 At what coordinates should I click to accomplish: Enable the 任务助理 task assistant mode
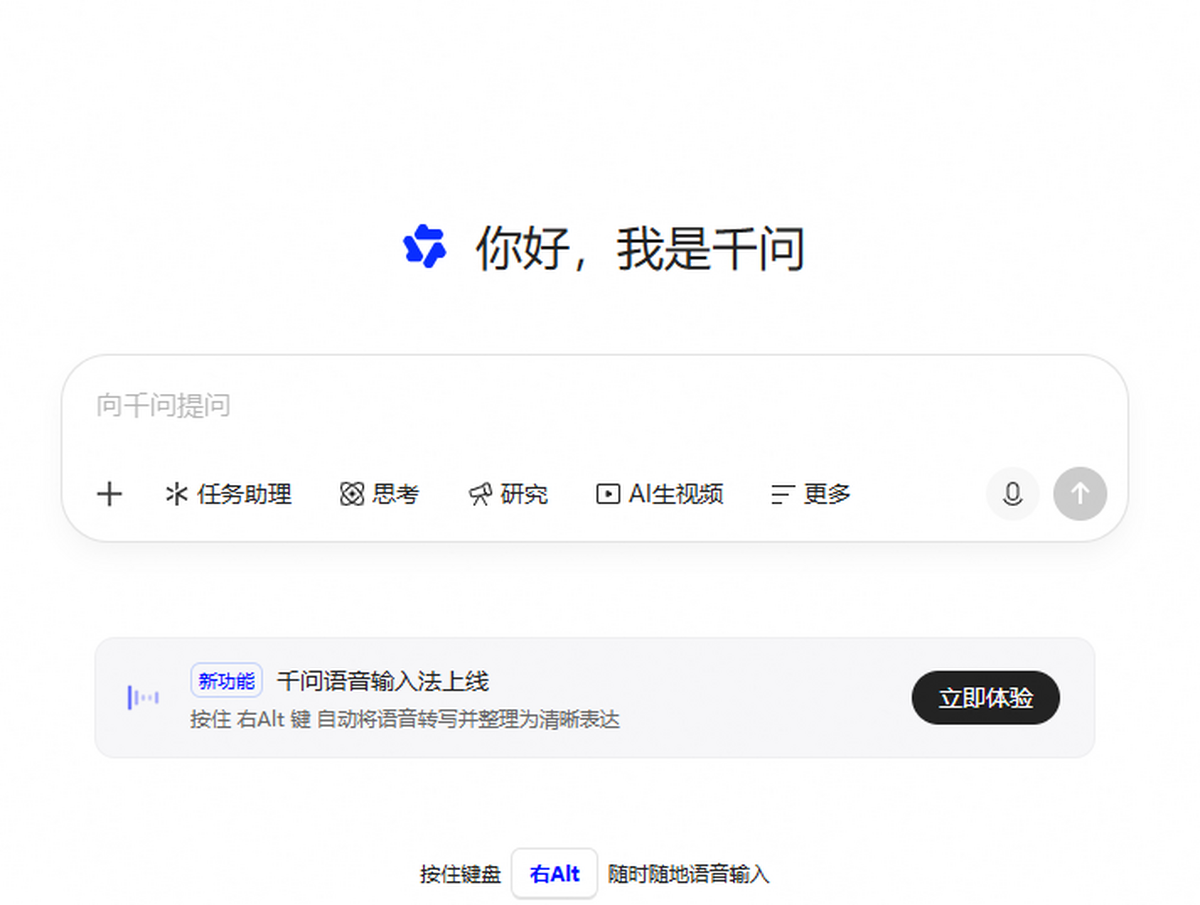[228, 494]
